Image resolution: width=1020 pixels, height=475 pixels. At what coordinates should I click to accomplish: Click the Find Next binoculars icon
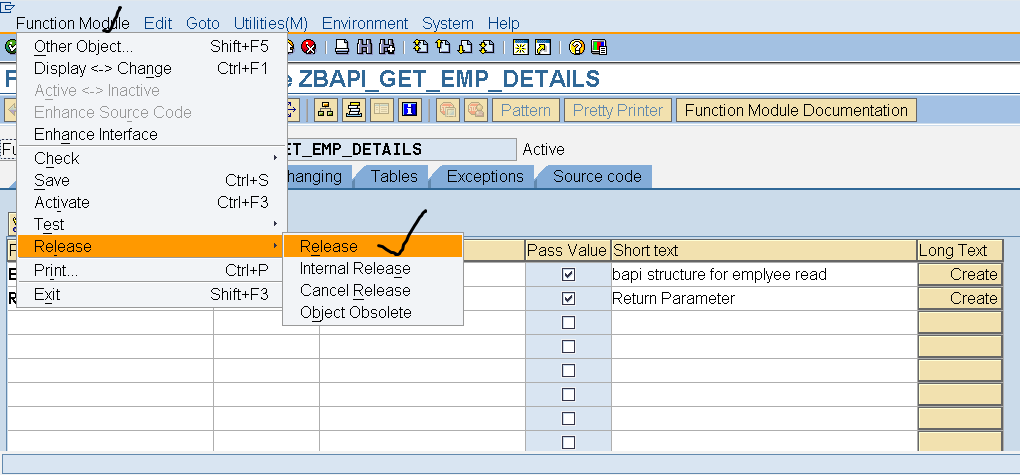(x=388, y=47)
